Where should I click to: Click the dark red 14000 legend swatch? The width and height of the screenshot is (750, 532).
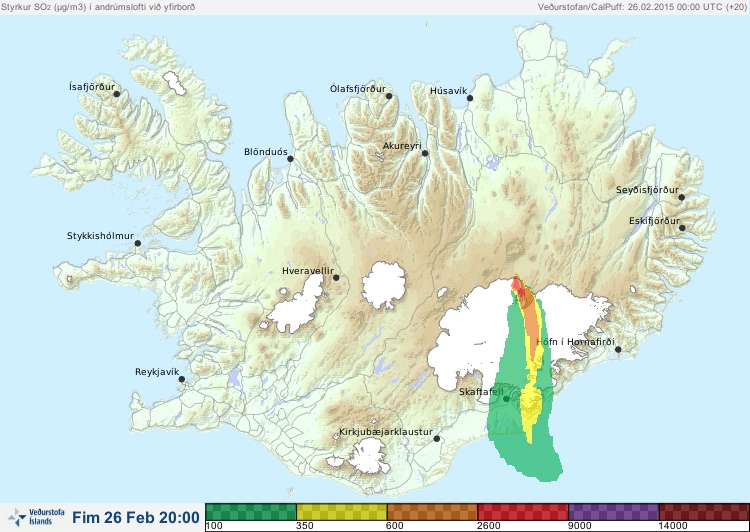[x=704, y=512]
